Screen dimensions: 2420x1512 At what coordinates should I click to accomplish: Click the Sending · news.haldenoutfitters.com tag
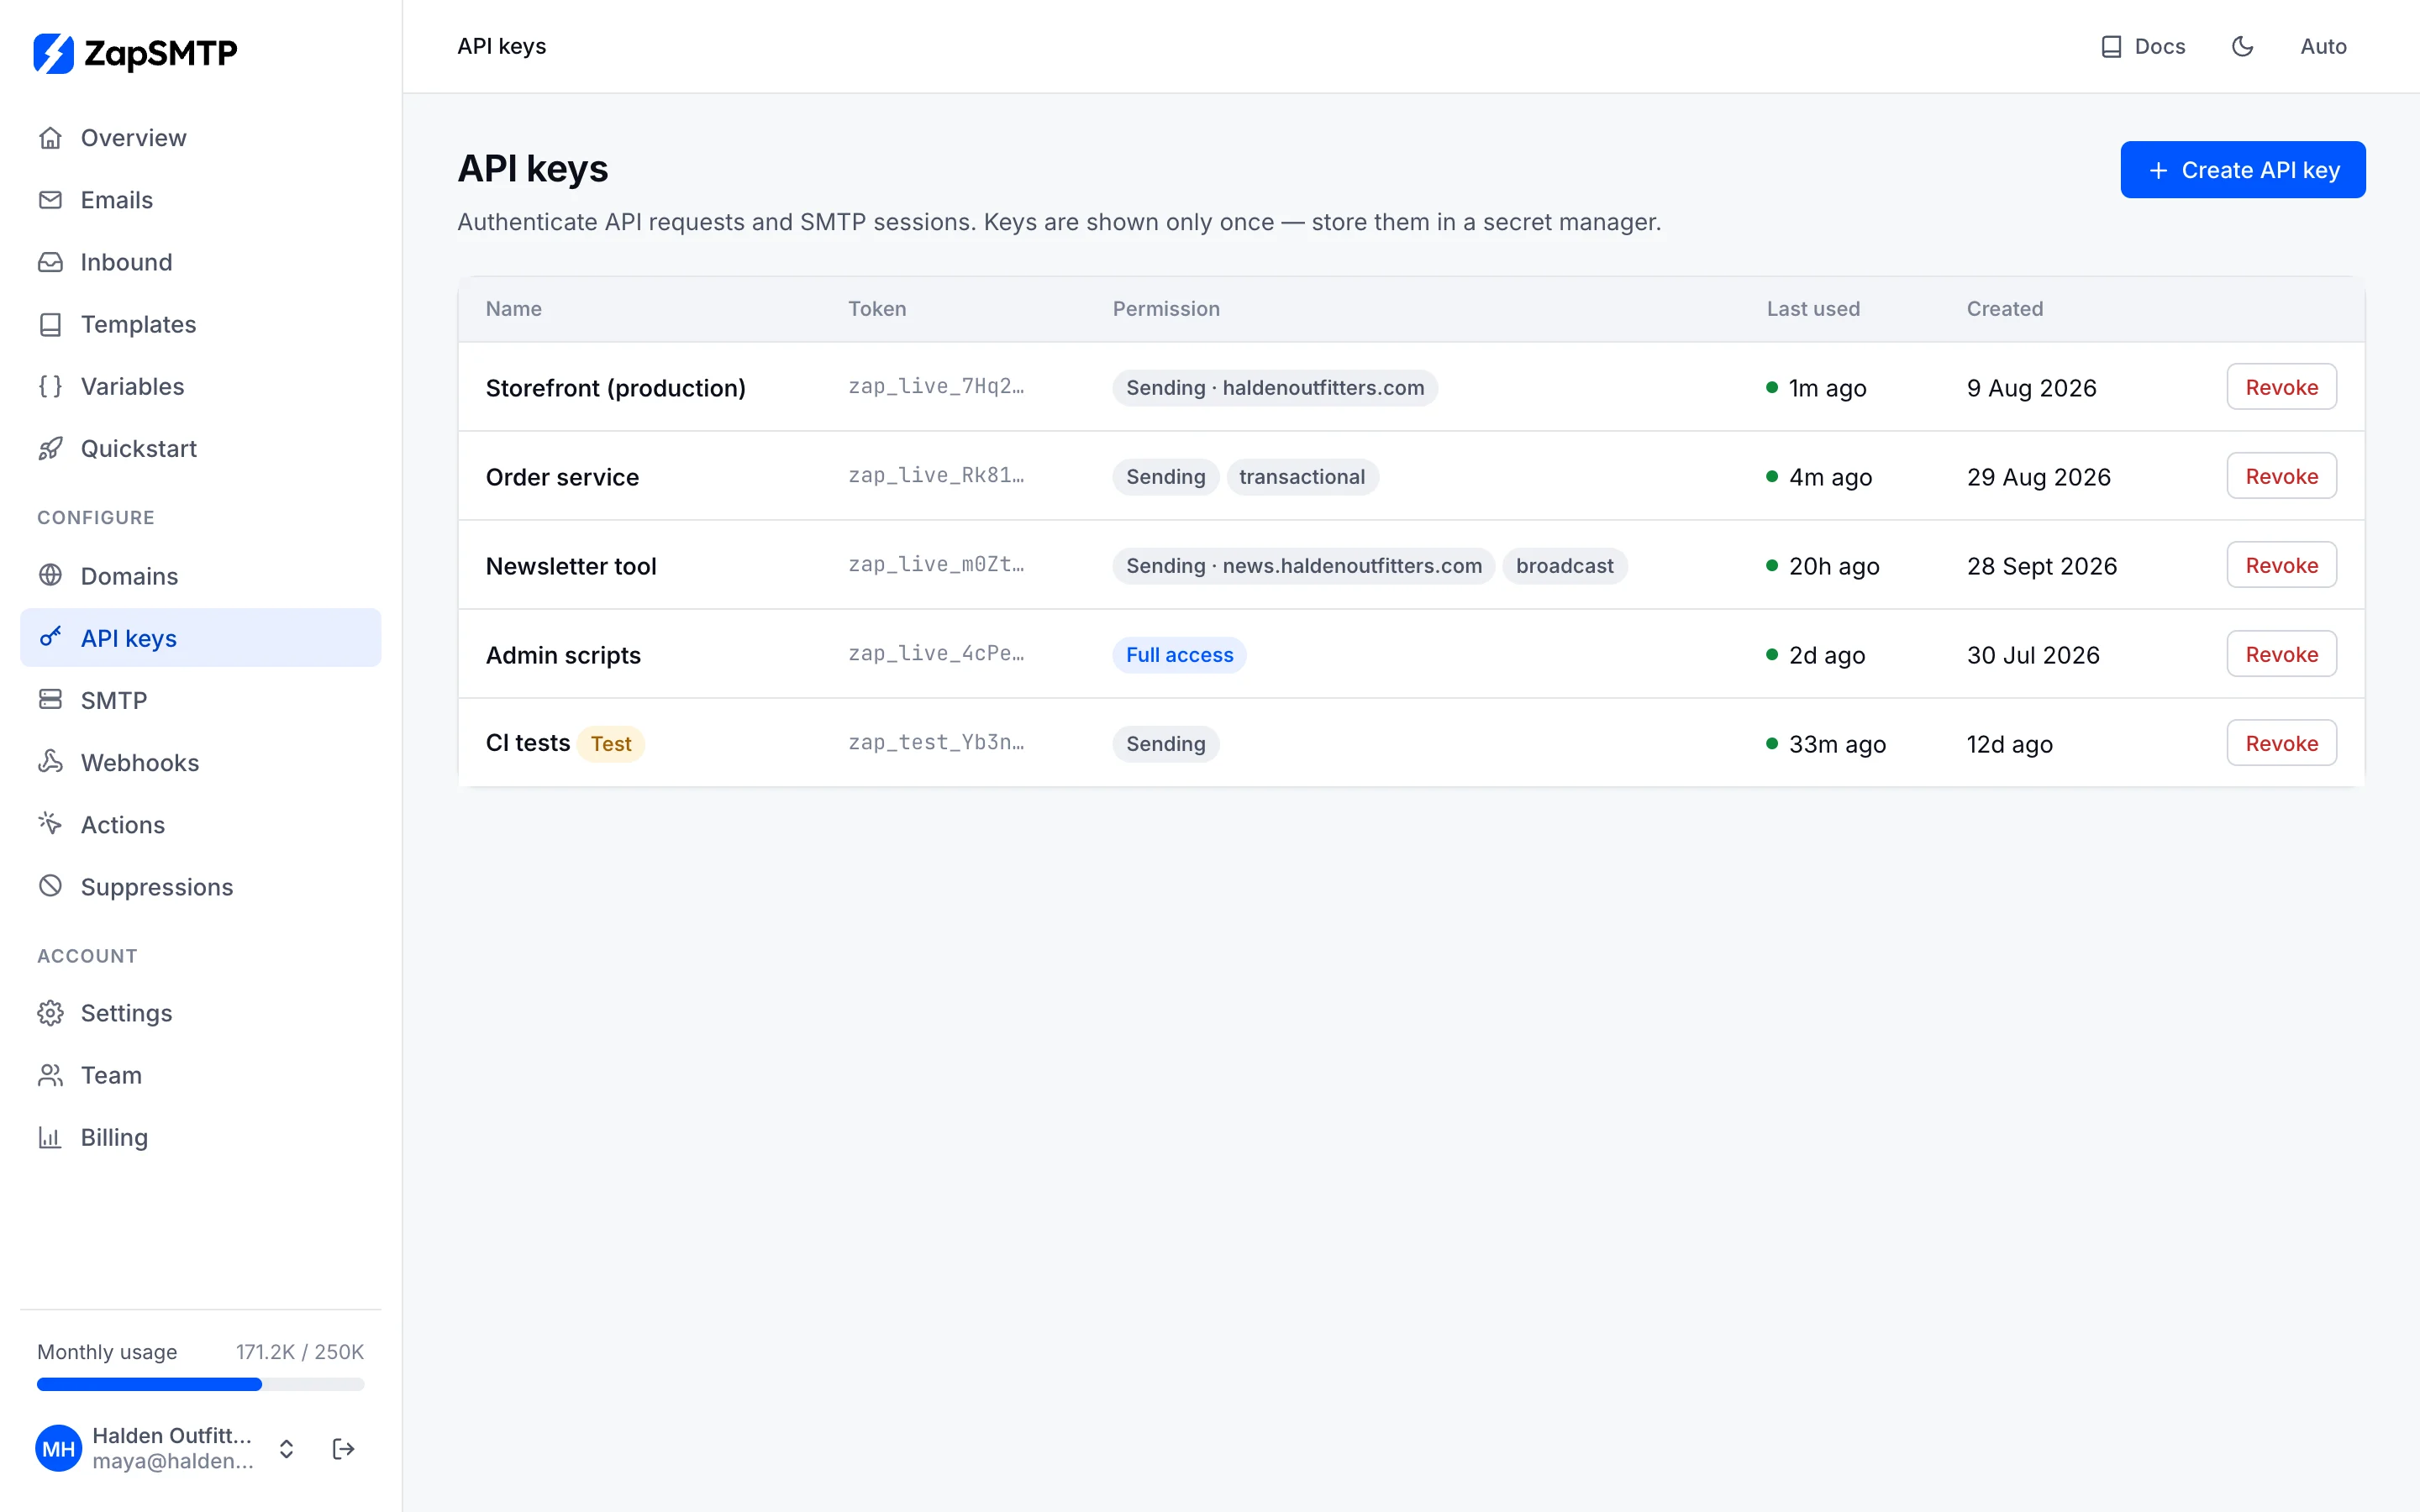[x=1304, y=566]
